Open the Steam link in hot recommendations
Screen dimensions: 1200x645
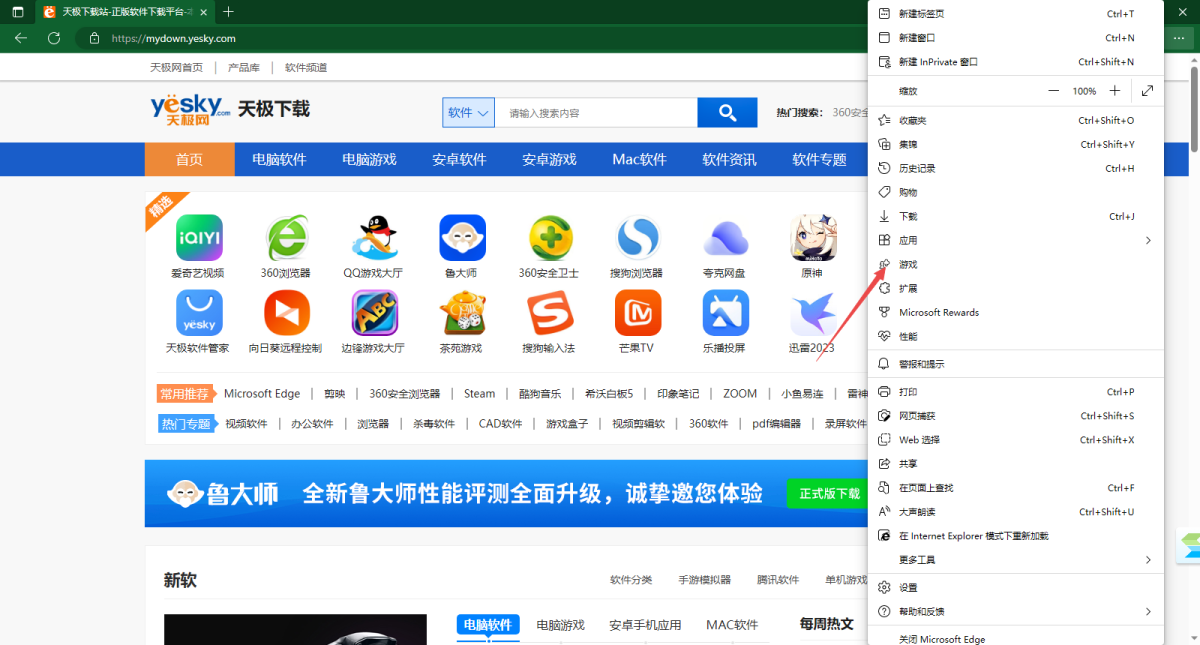(x=479, y=393)
